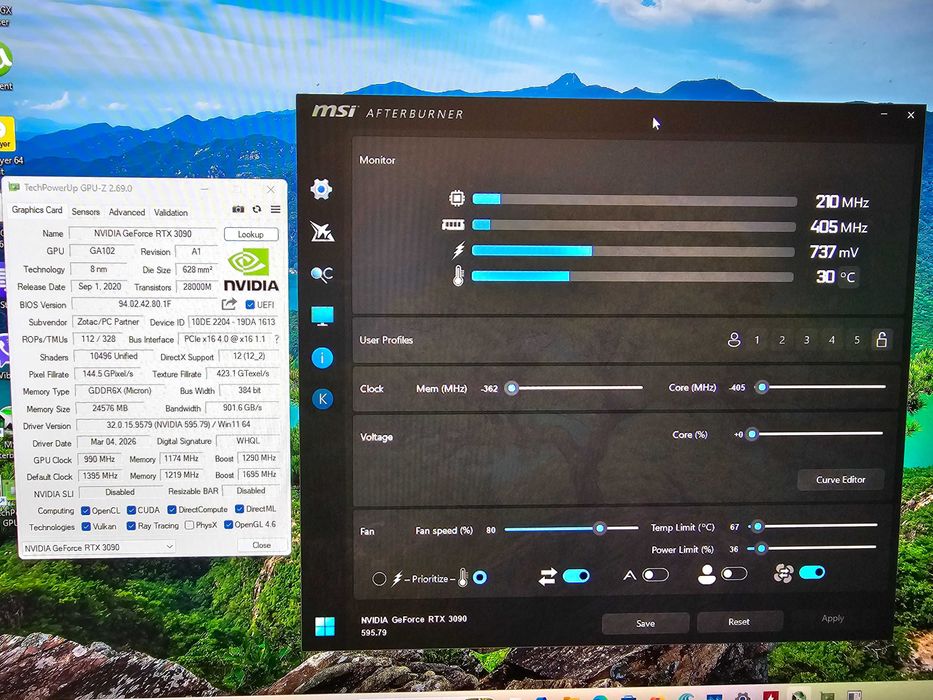
Task: Toggle the PhysX checkbox
Action: 189,525
